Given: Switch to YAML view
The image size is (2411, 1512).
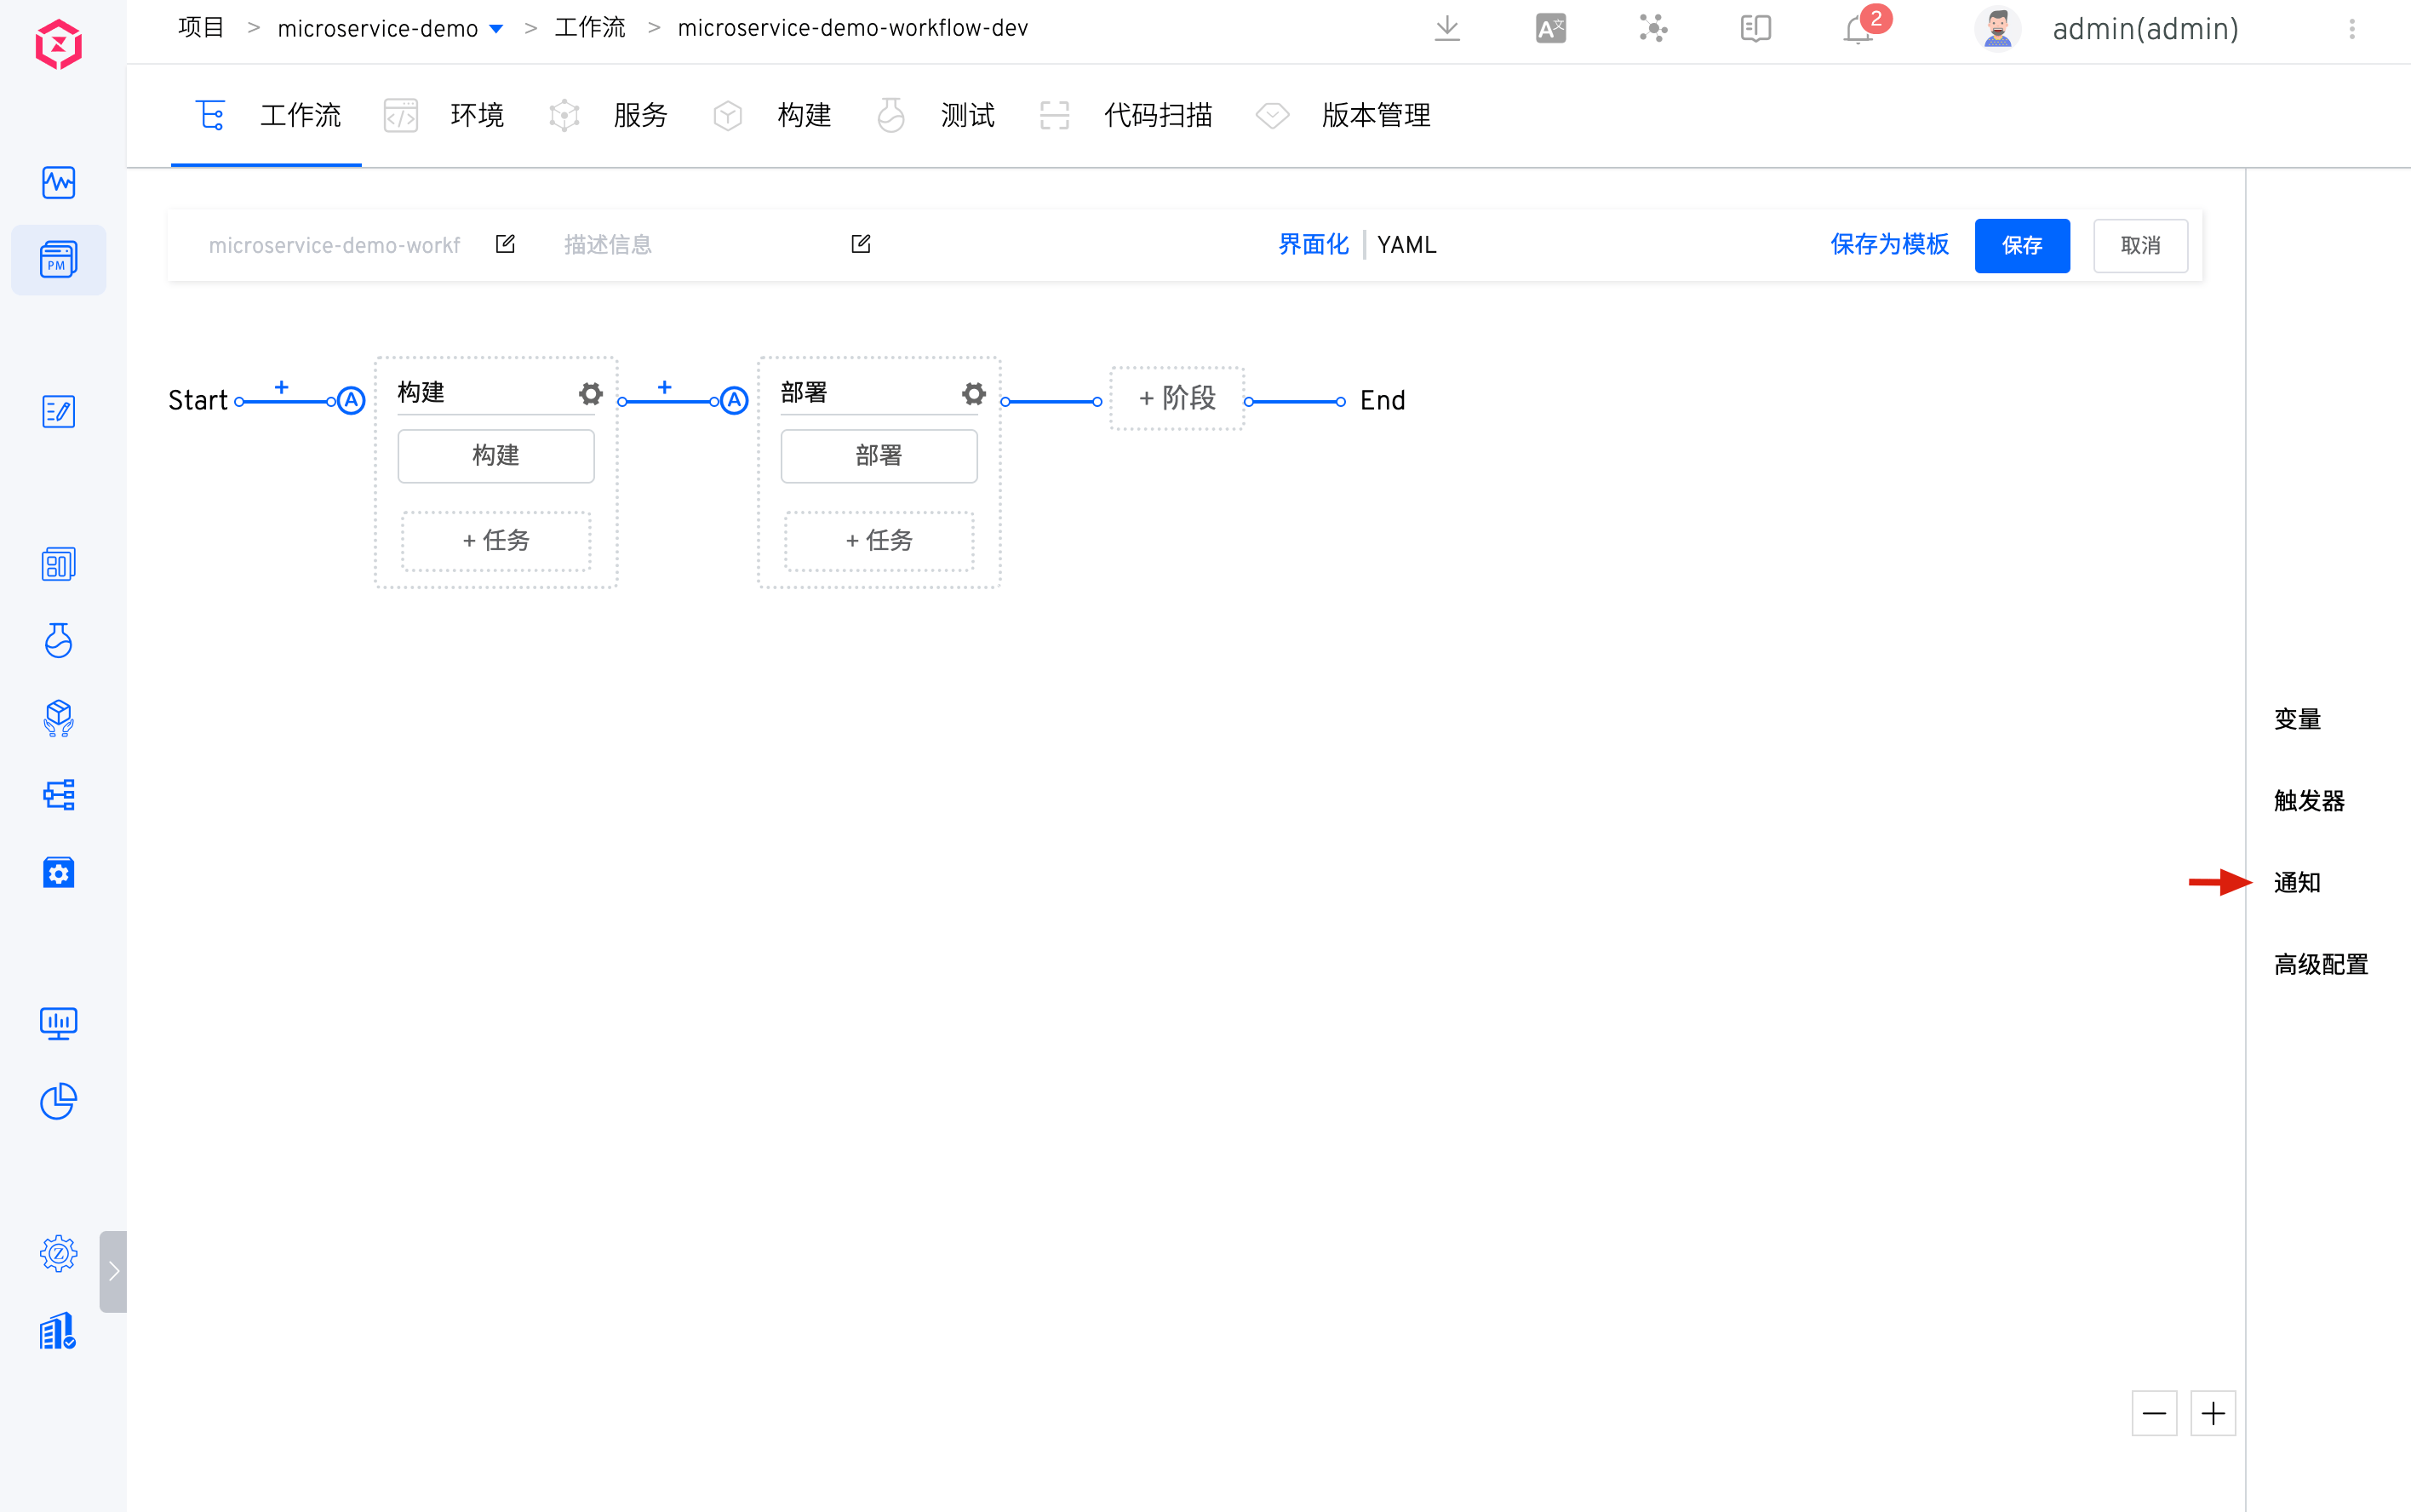Looking at the screenshot, I should pos(1406,244).
